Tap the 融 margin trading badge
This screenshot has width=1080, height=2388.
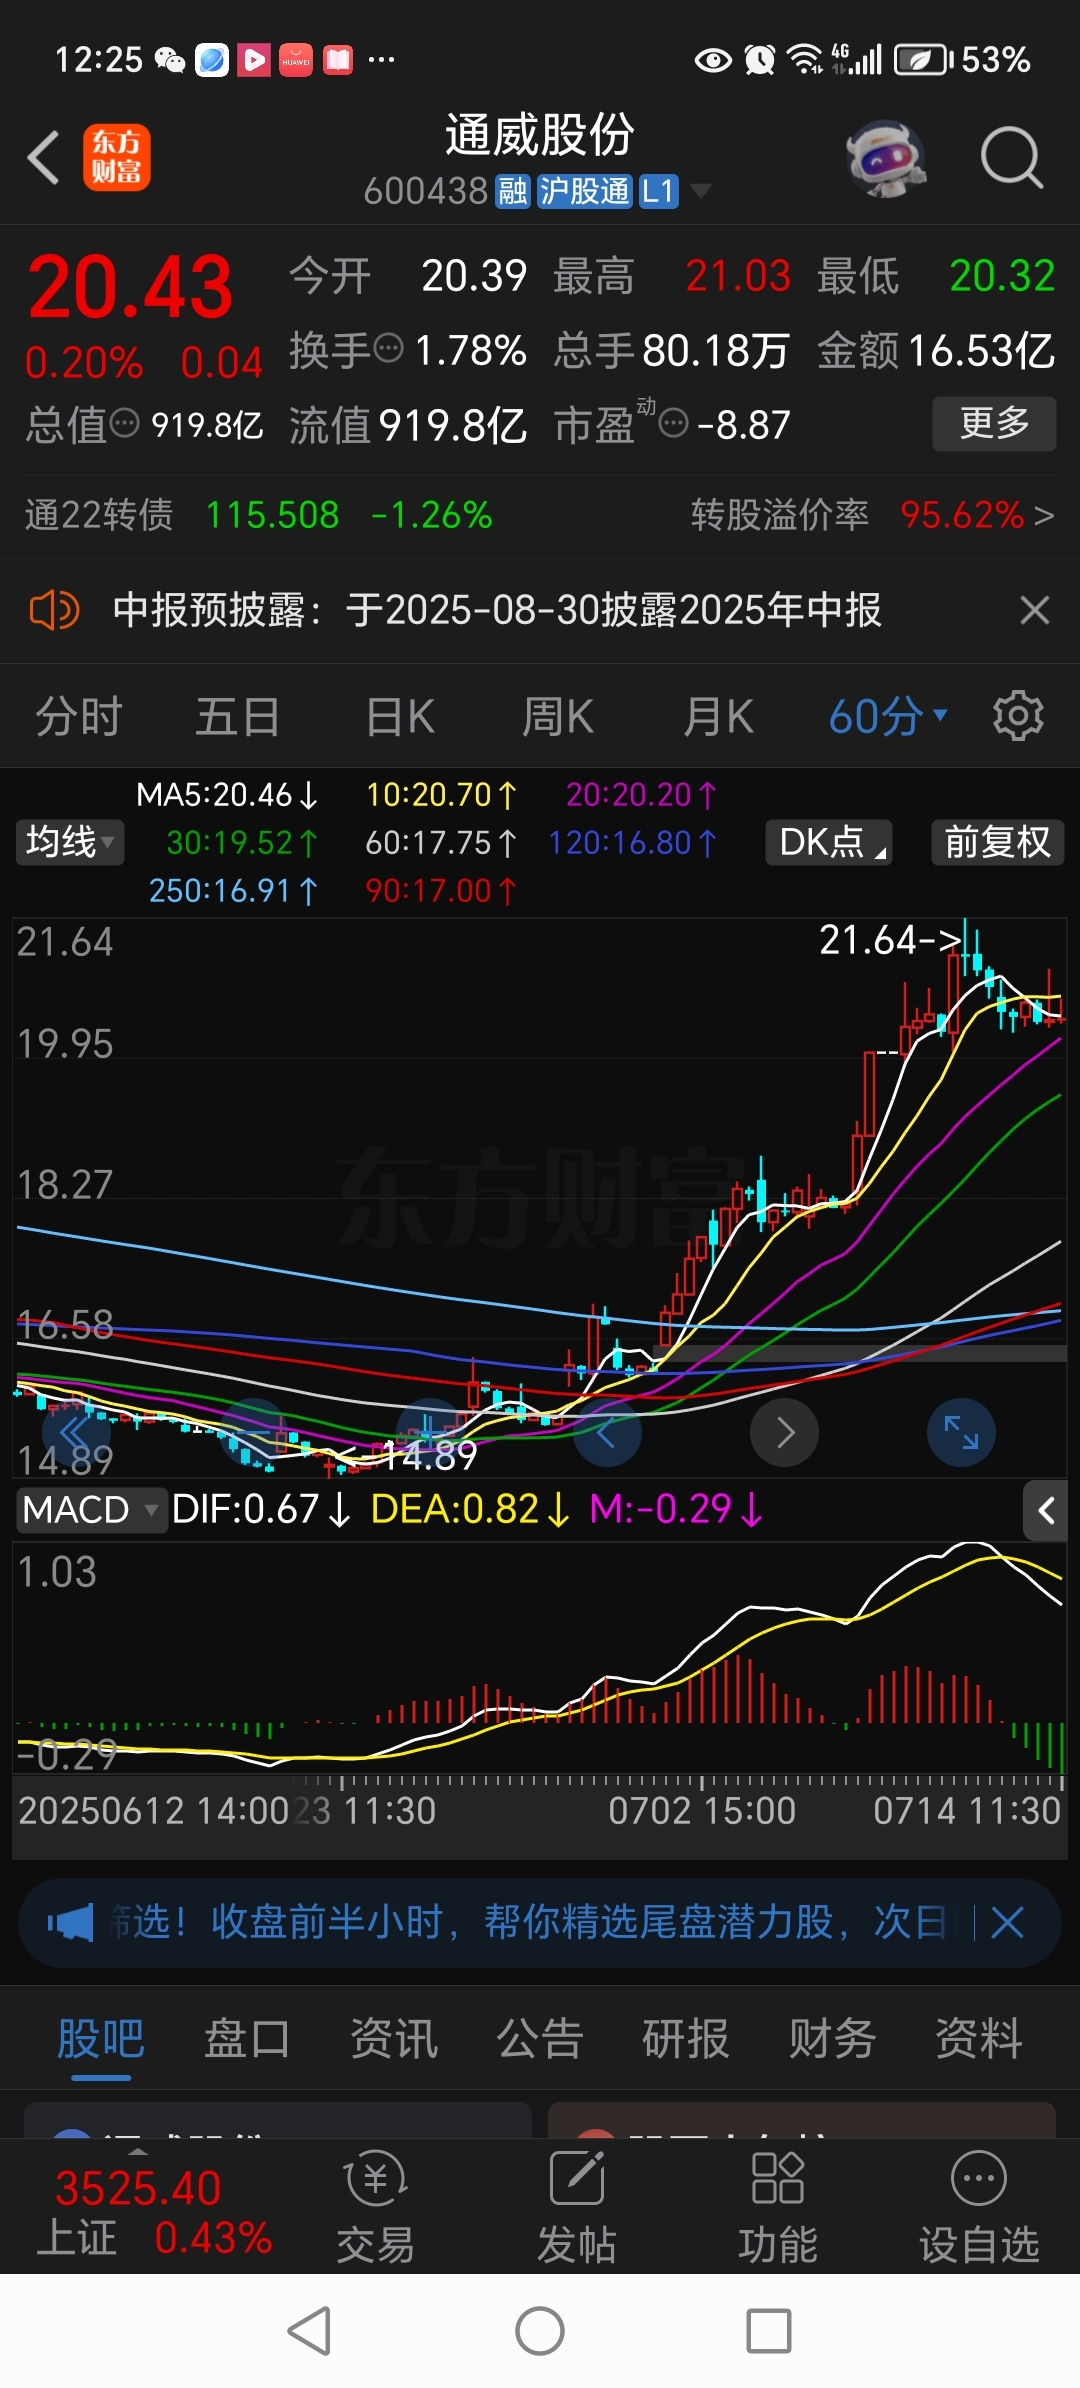click(x=512, y=190)
